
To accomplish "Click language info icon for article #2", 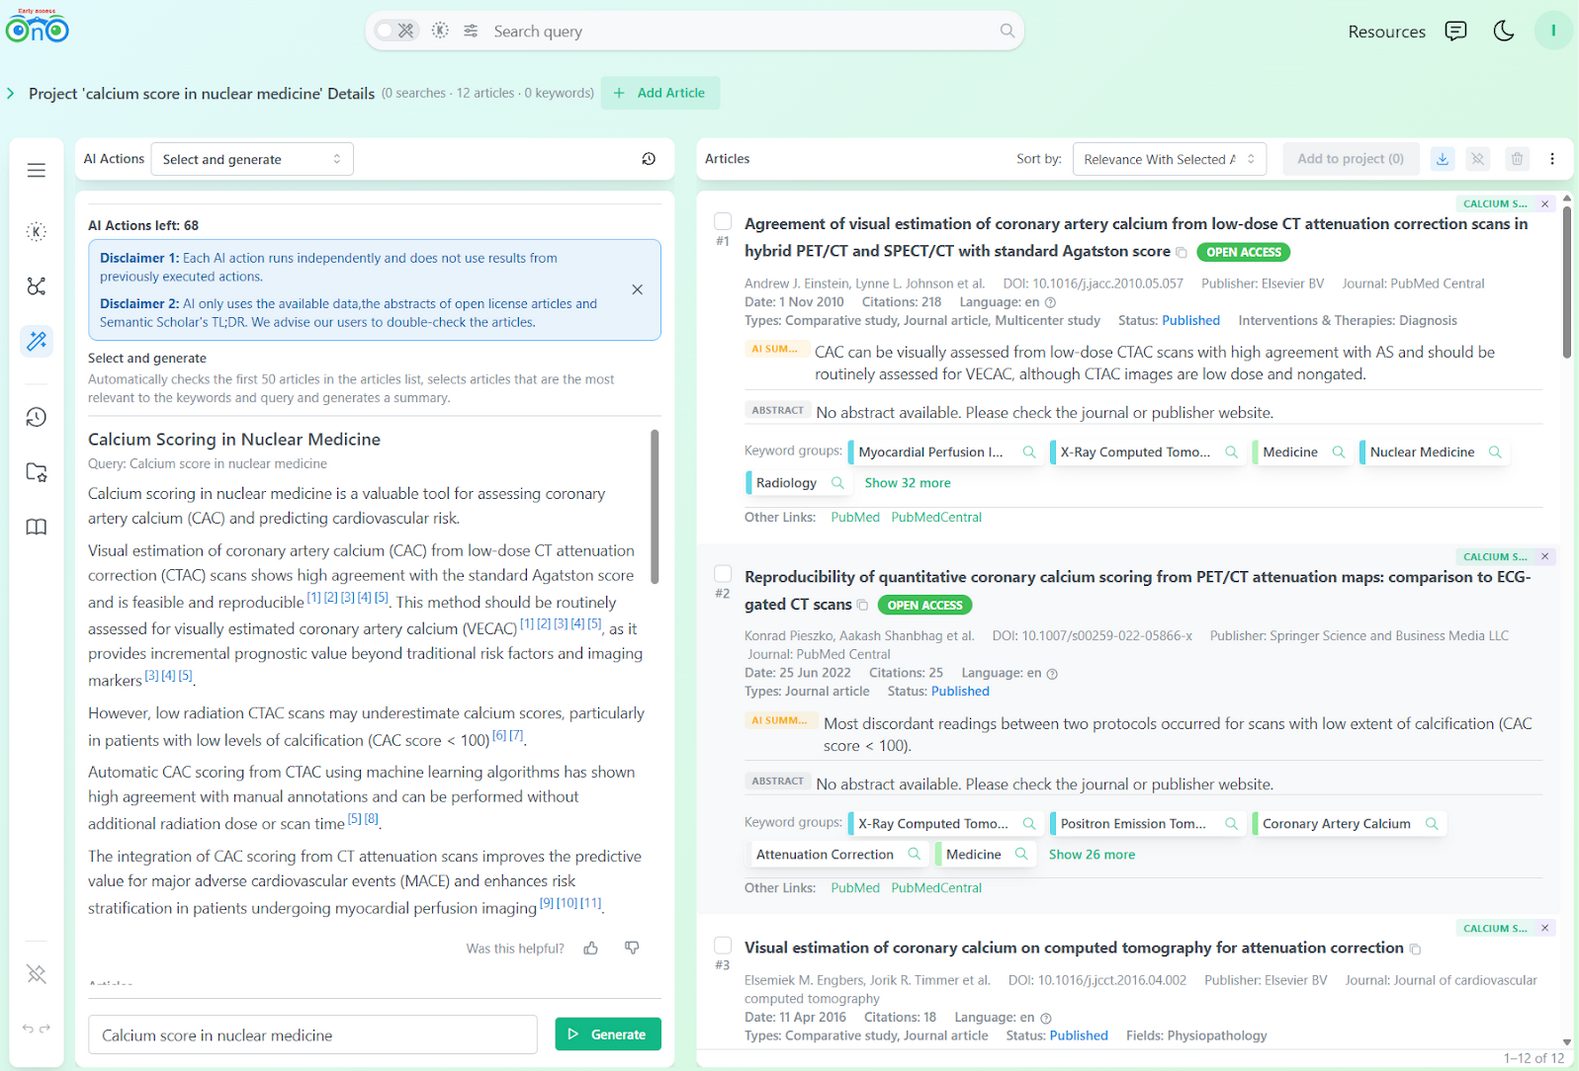I will 1052,674.
